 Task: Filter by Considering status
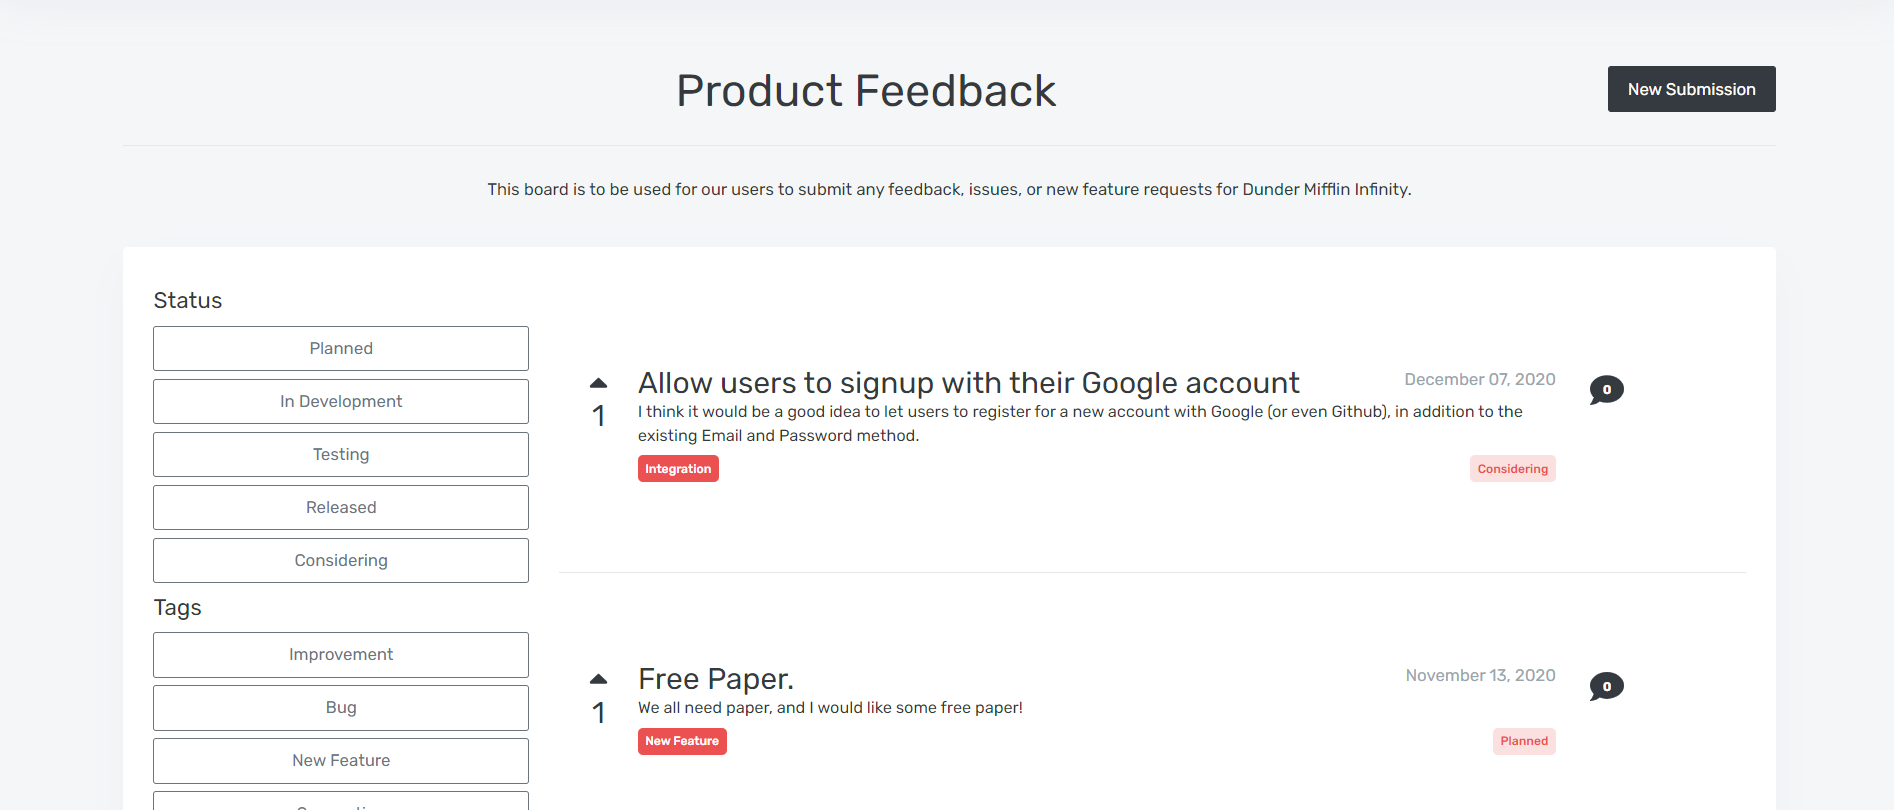tap(341, 560)
